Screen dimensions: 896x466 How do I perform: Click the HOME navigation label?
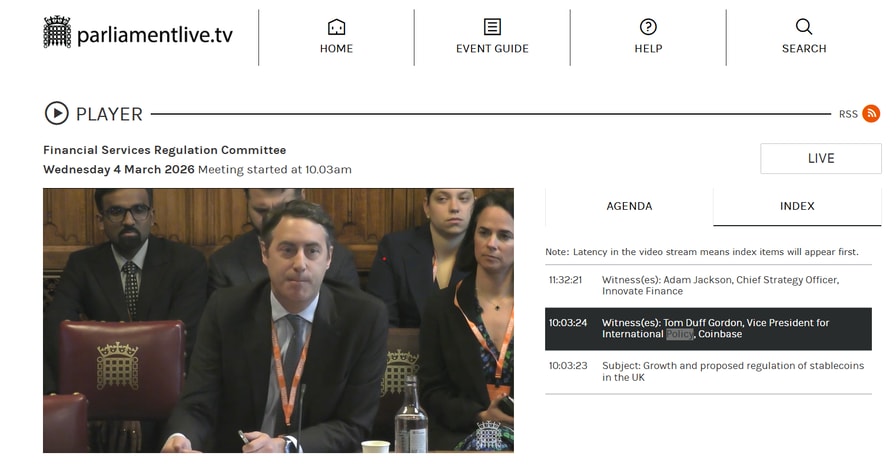tap(336, 49)
